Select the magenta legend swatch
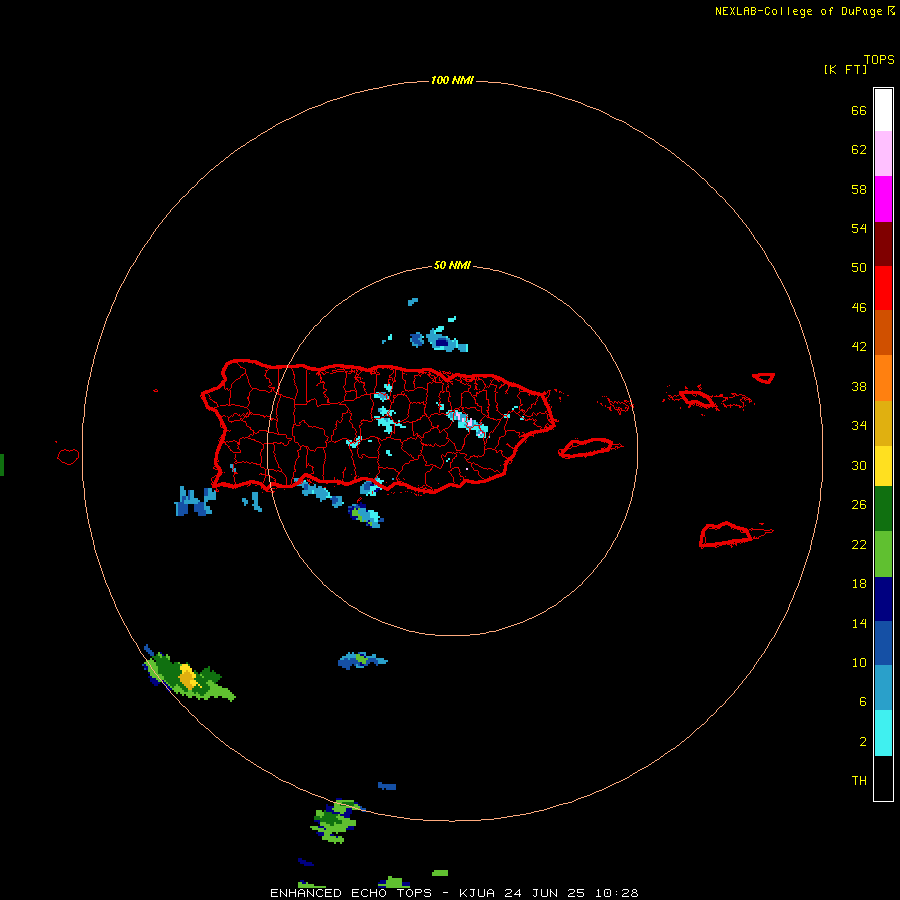 (883, 199)
